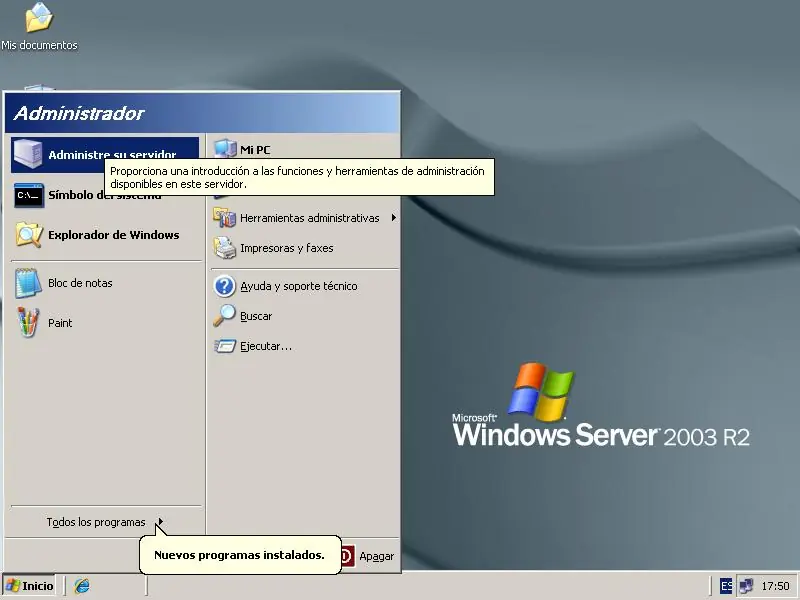
Task: Click the blue question mark help icon
Action: (224, 286)
